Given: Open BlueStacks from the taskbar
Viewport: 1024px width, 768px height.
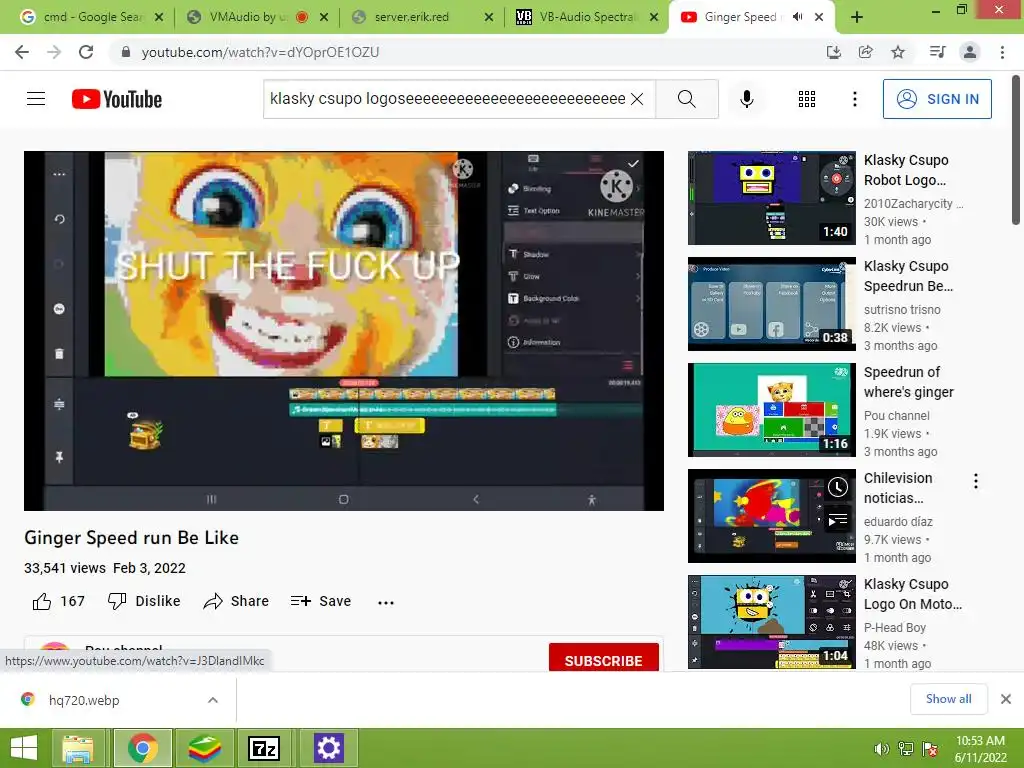Looking at the screenshot, I should point(205,748).
